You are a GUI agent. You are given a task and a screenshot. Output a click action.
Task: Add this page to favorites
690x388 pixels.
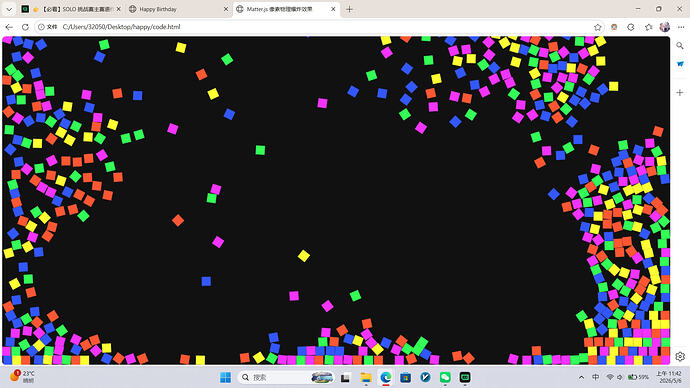coord(598,27)
